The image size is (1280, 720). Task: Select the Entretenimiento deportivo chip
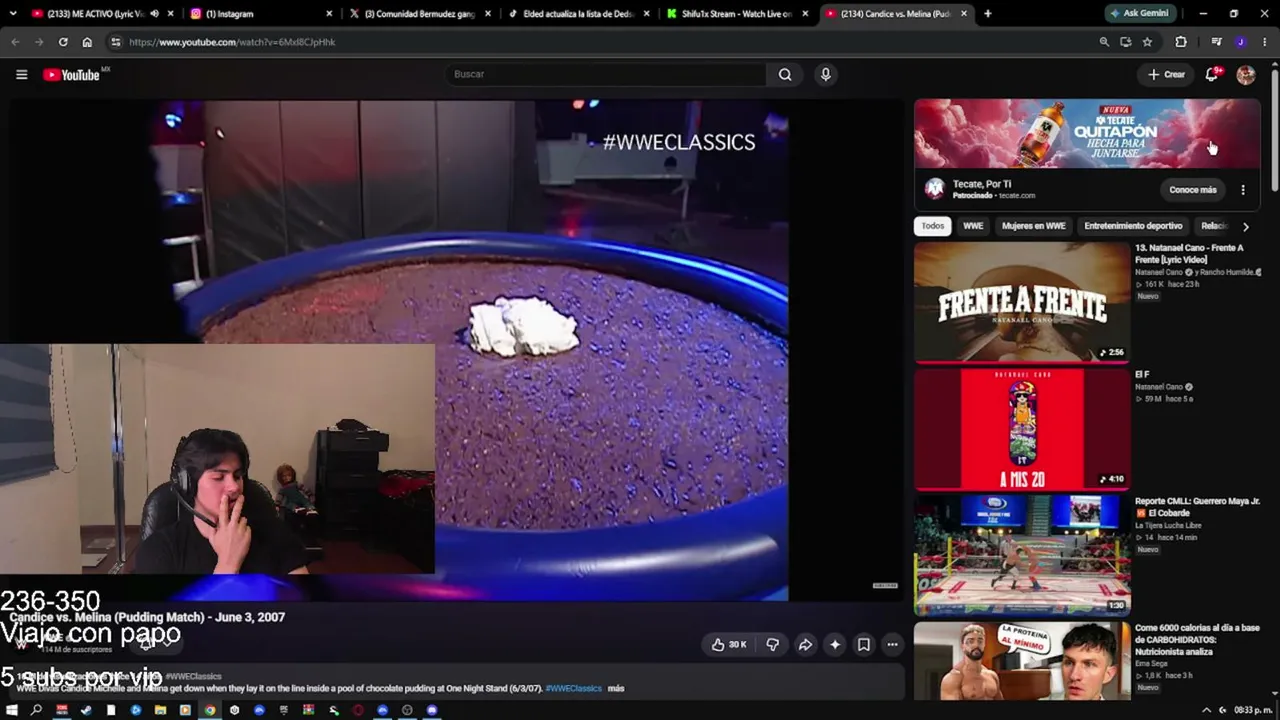[x=1133, y=226]
